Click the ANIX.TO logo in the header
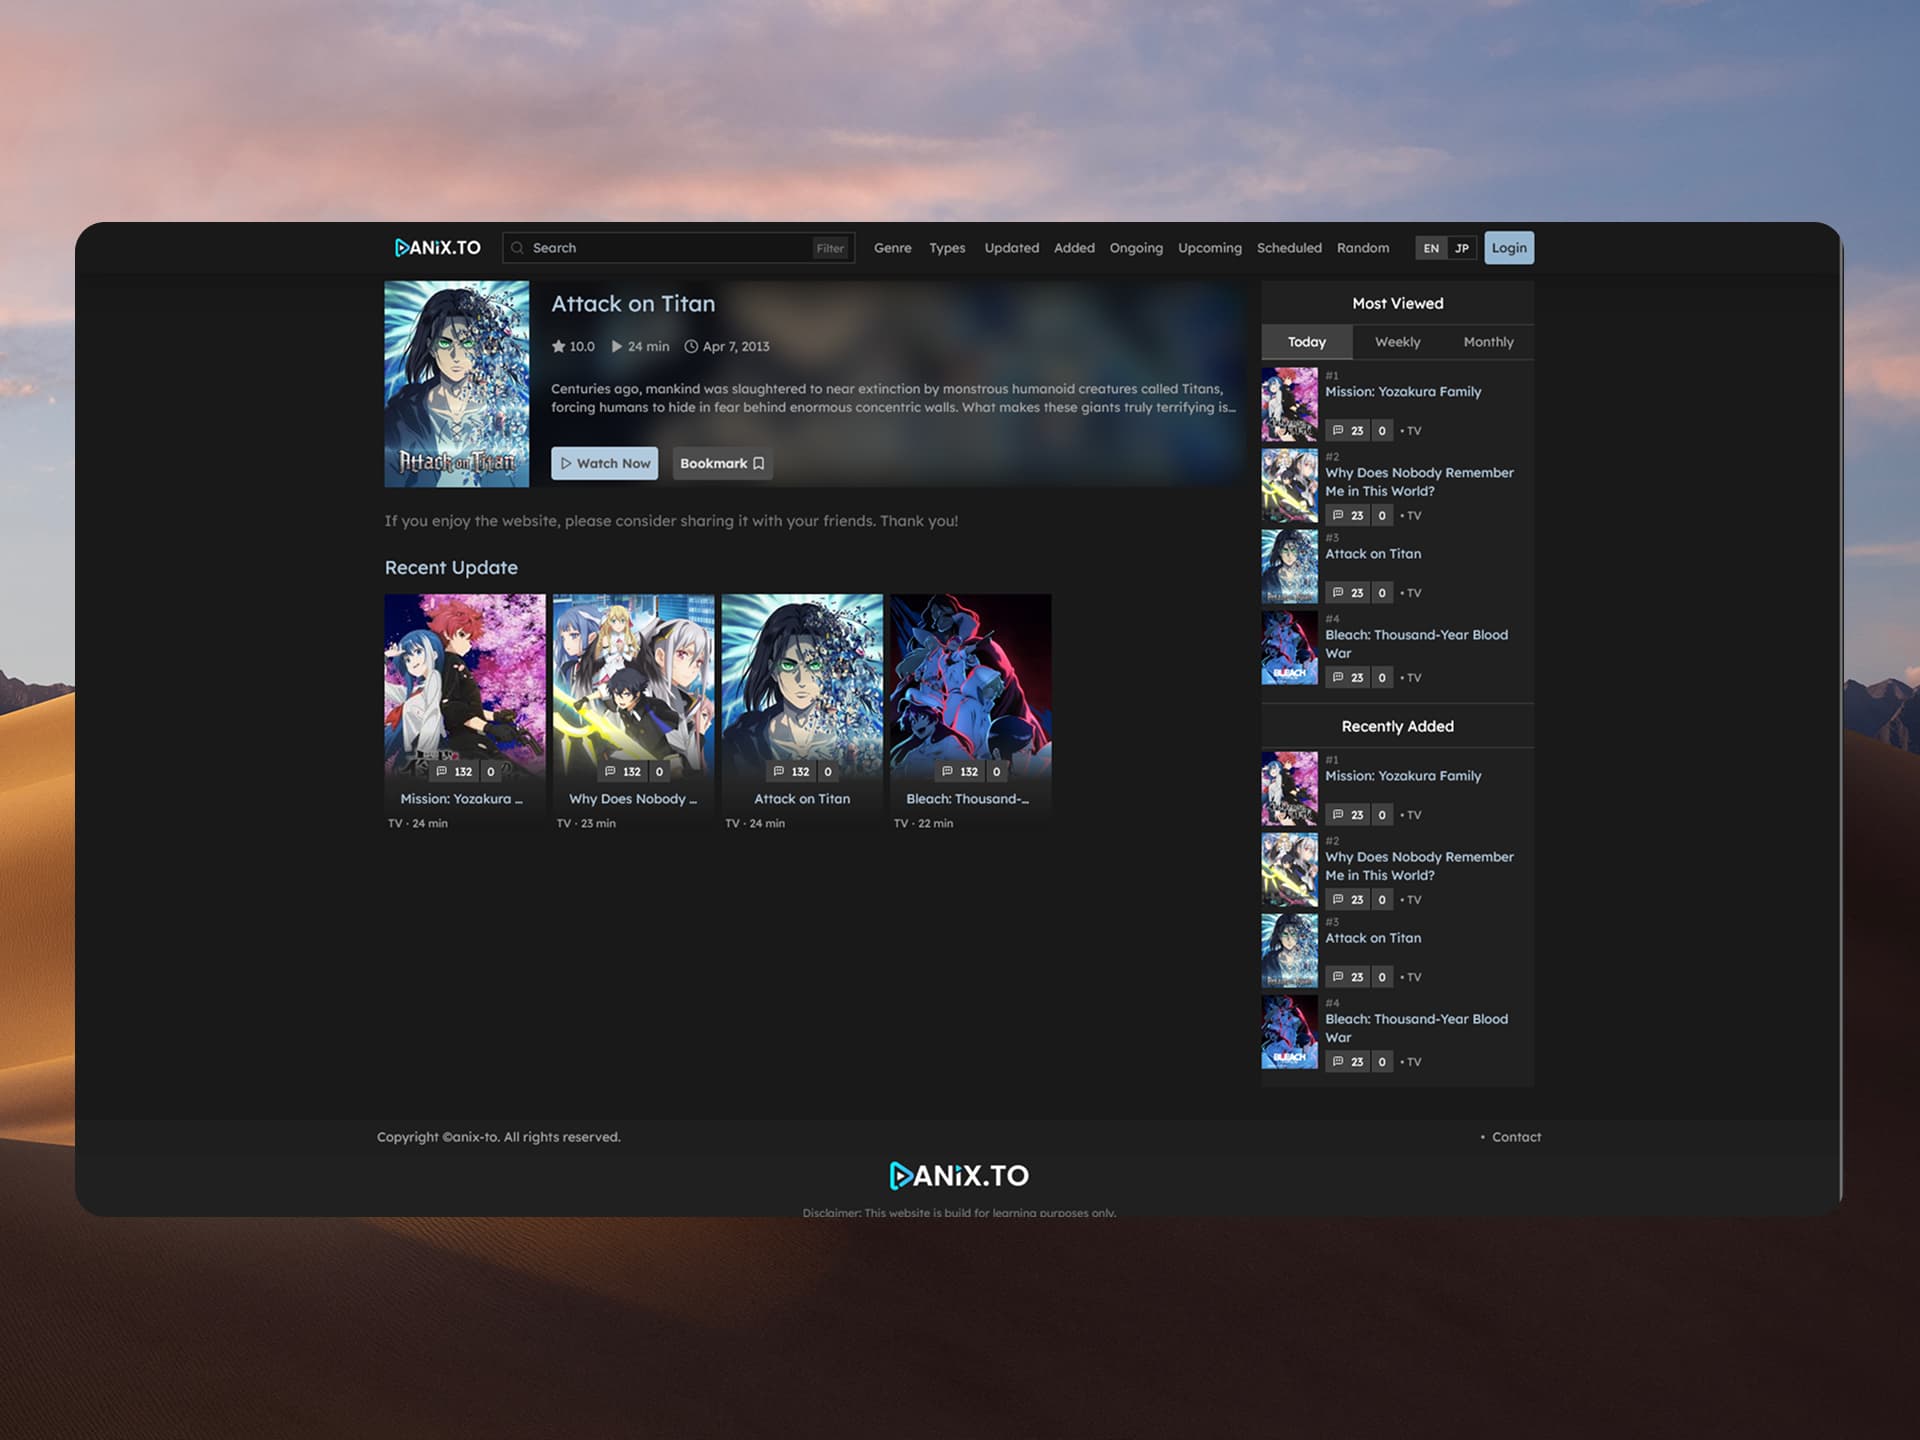 point(437,247)
